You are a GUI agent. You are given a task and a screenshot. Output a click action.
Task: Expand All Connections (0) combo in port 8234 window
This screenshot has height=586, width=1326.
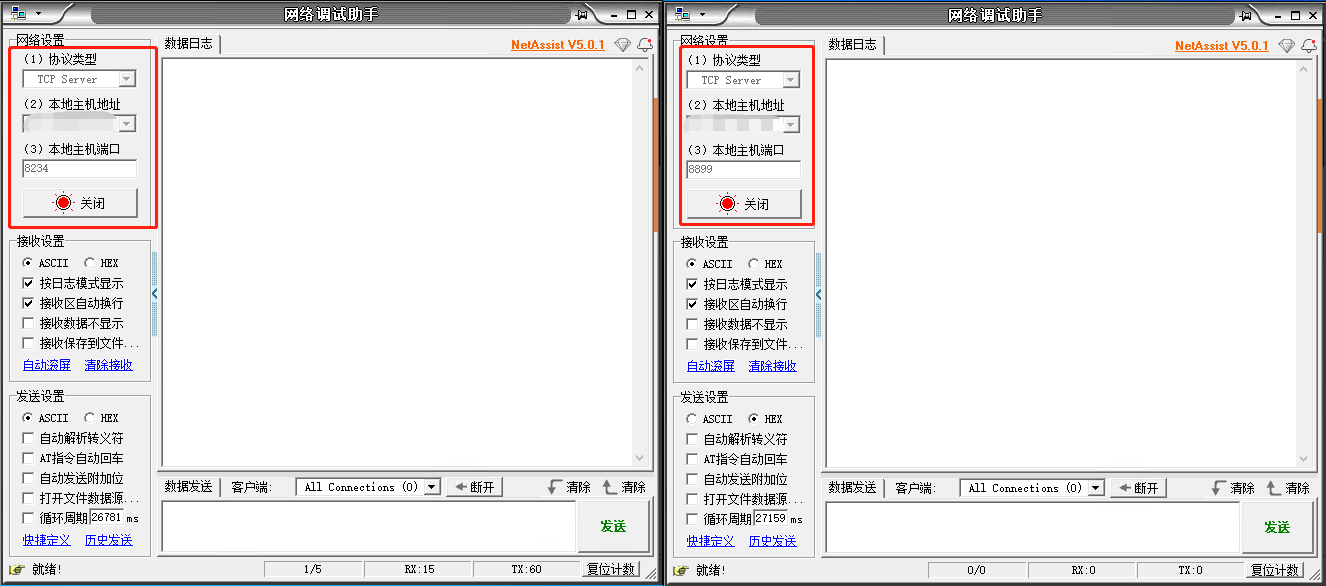pos(432,487)
